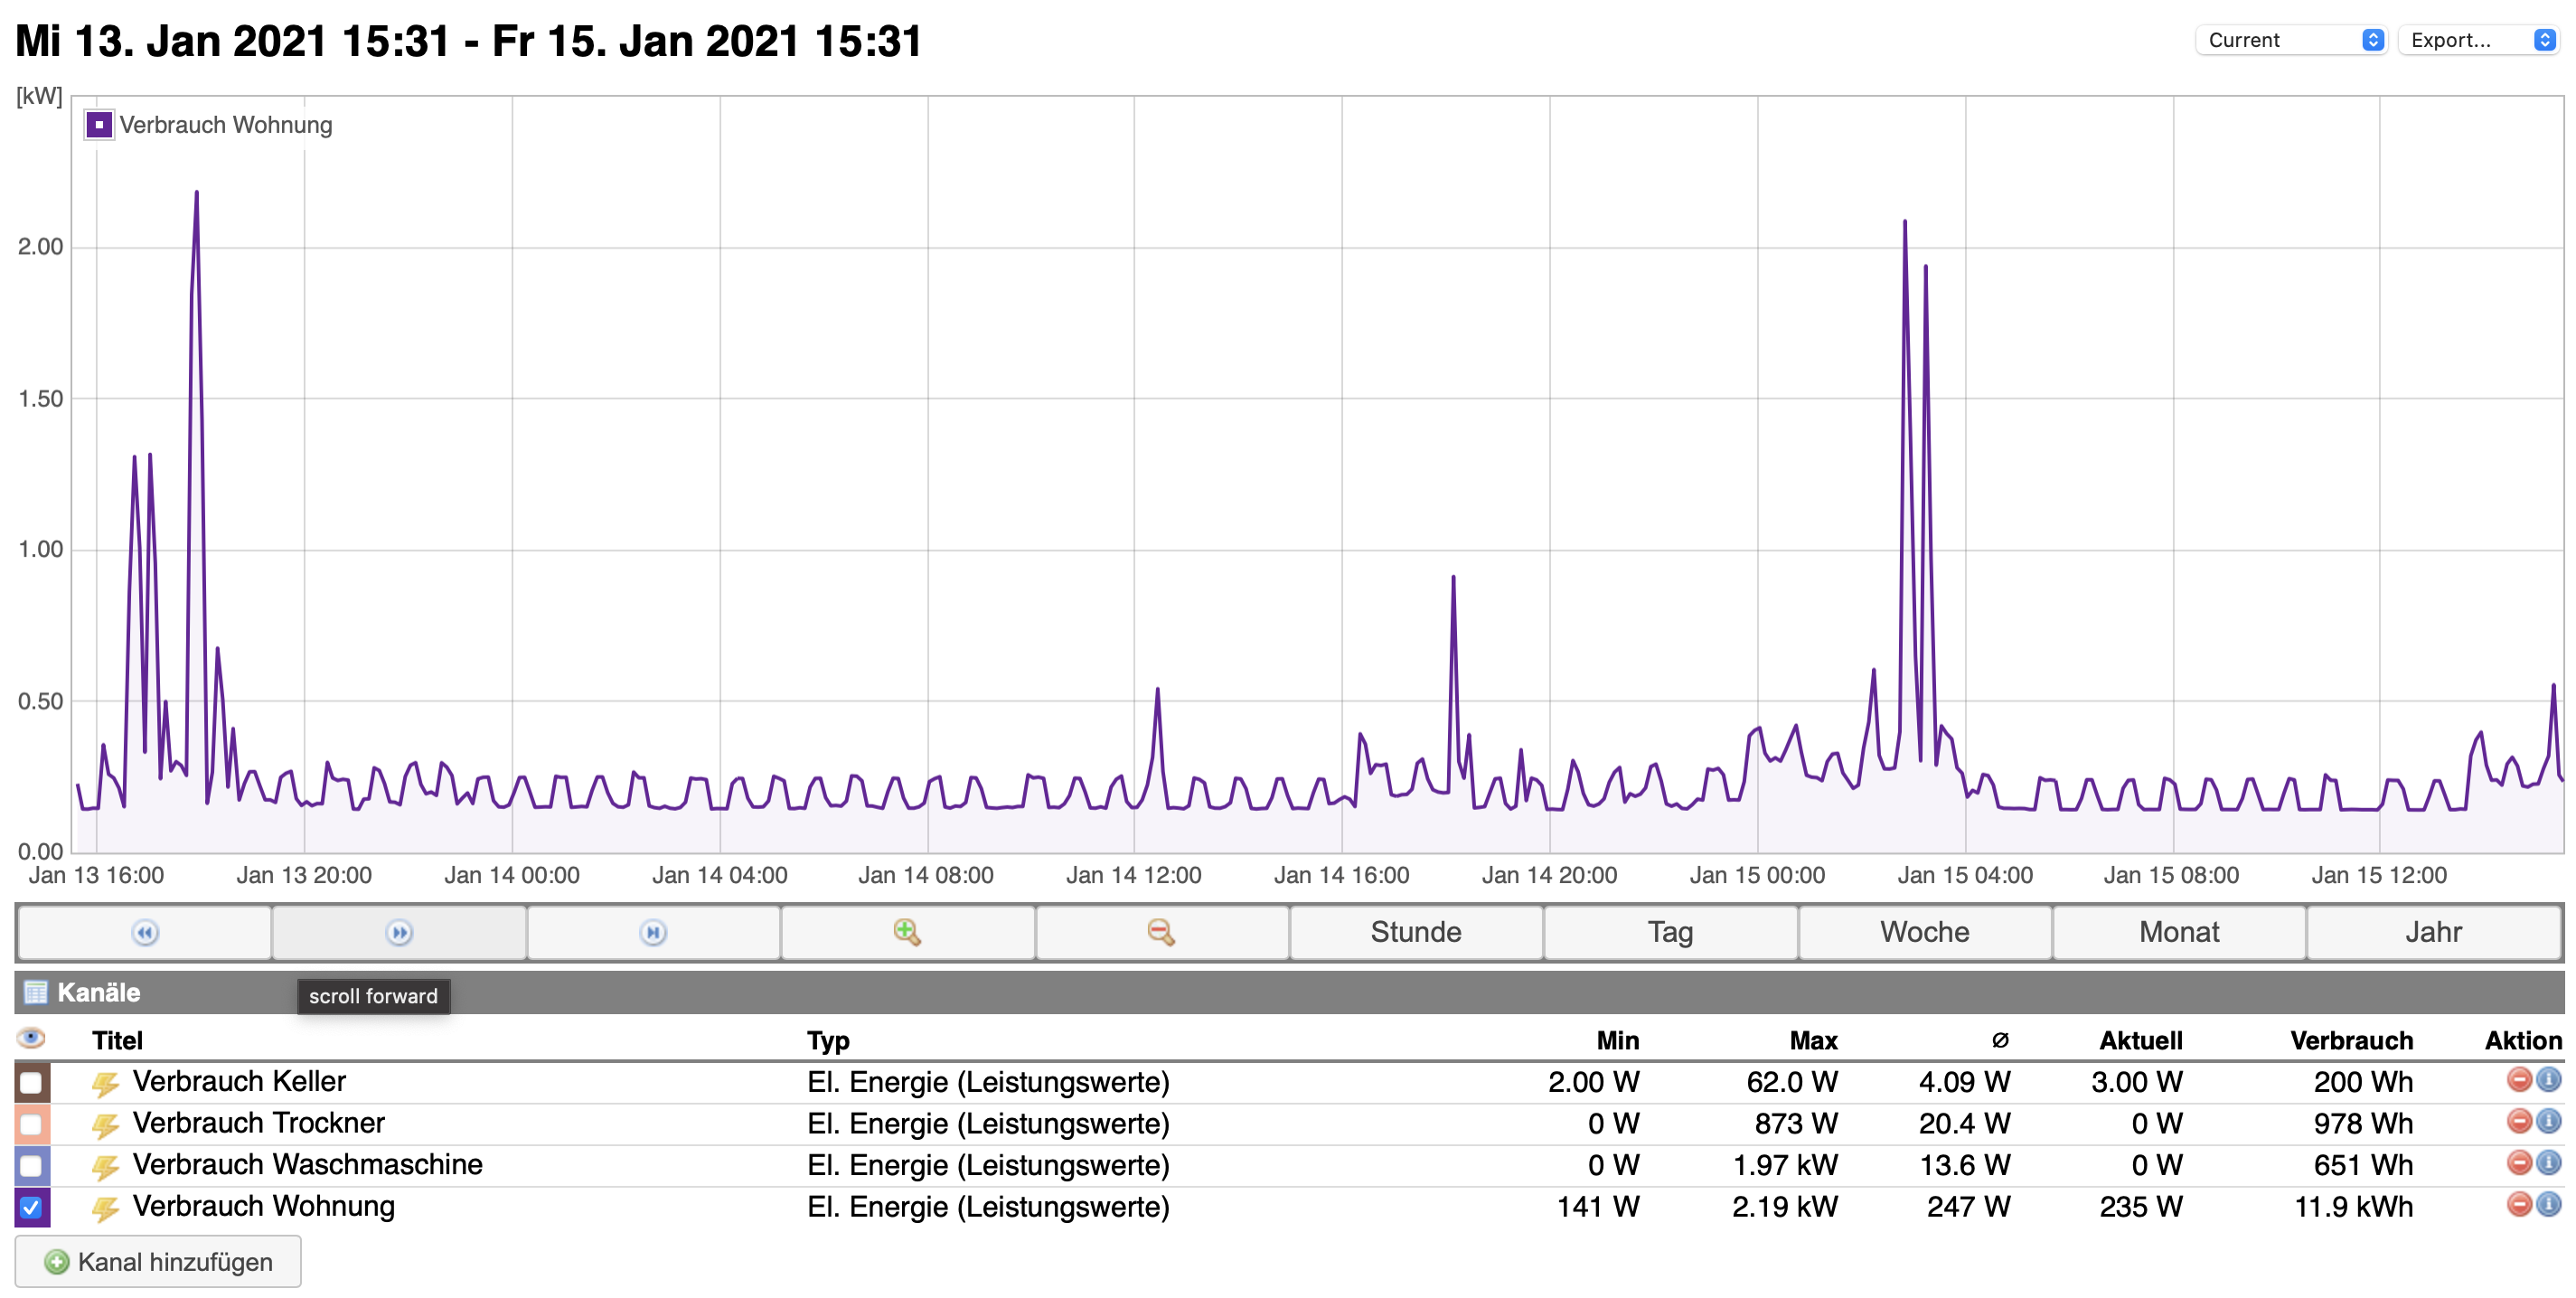Delete the Verbrauch Keller channel with the red icon
This screenshot has width=2576, height=1298.
click(x=2519, y=1080)
